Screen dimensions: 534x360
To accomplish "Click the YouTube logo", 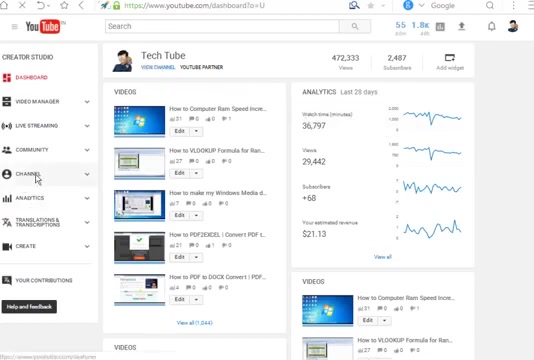I will tap(43, 27).
